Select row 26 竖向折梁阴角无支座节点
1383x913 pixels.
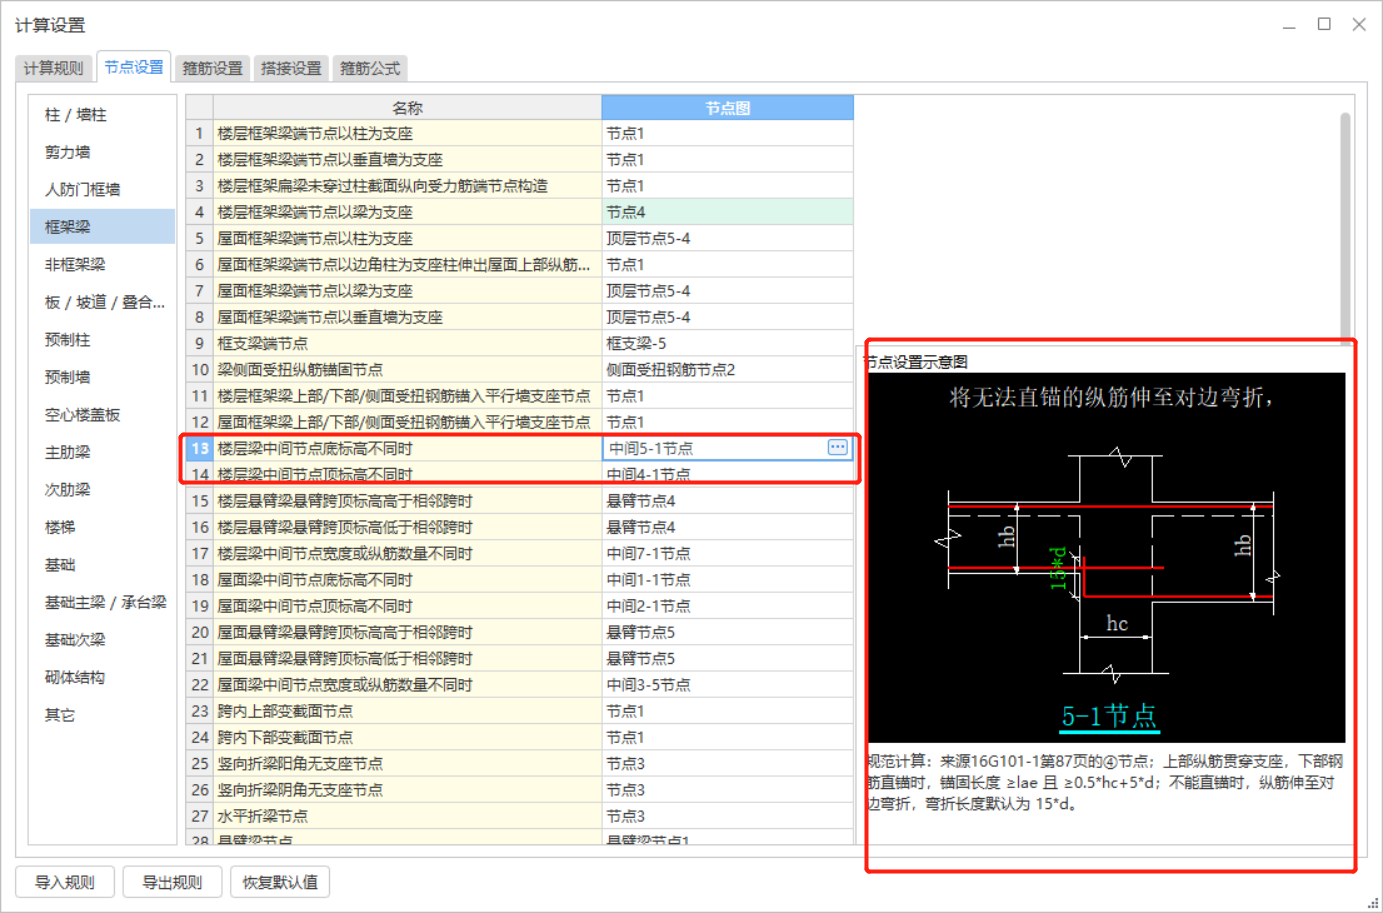[407, 790]
